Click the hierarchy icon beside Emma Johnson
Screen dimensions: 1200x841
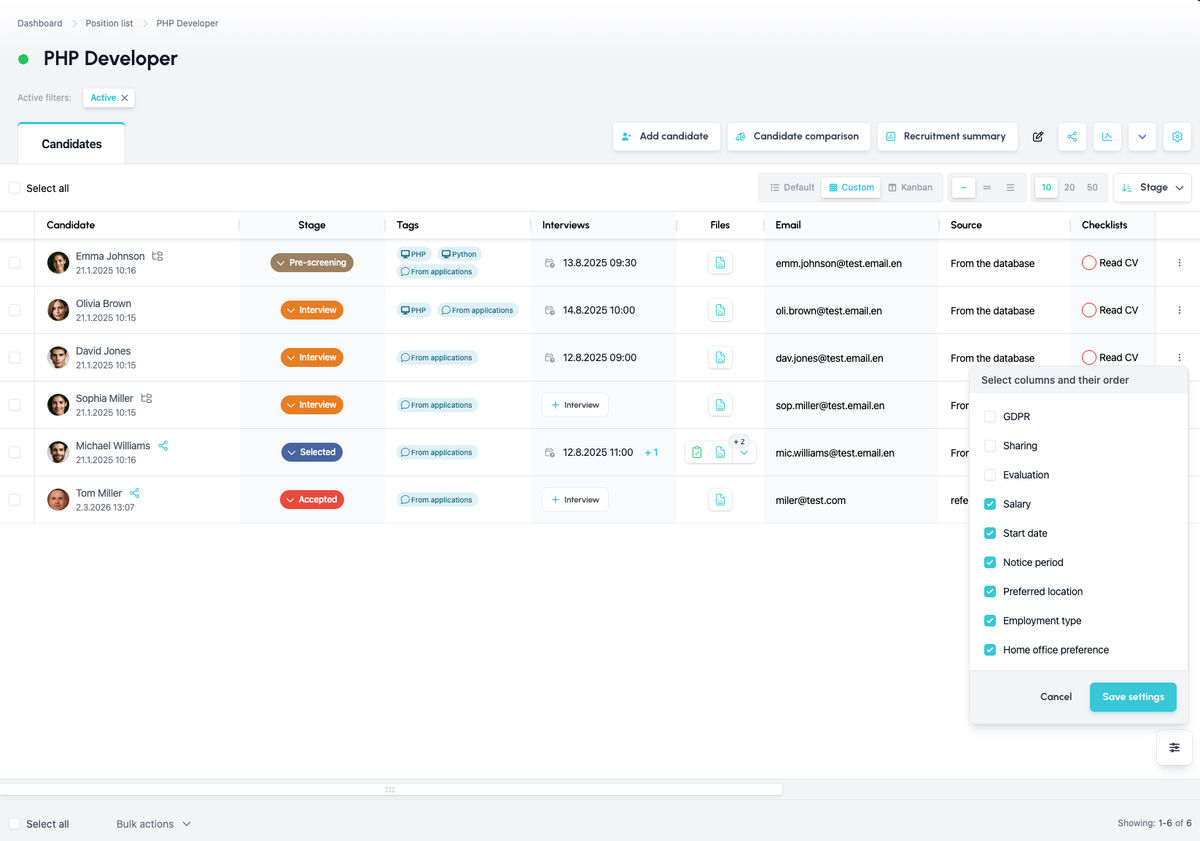[x=157, y=256]
